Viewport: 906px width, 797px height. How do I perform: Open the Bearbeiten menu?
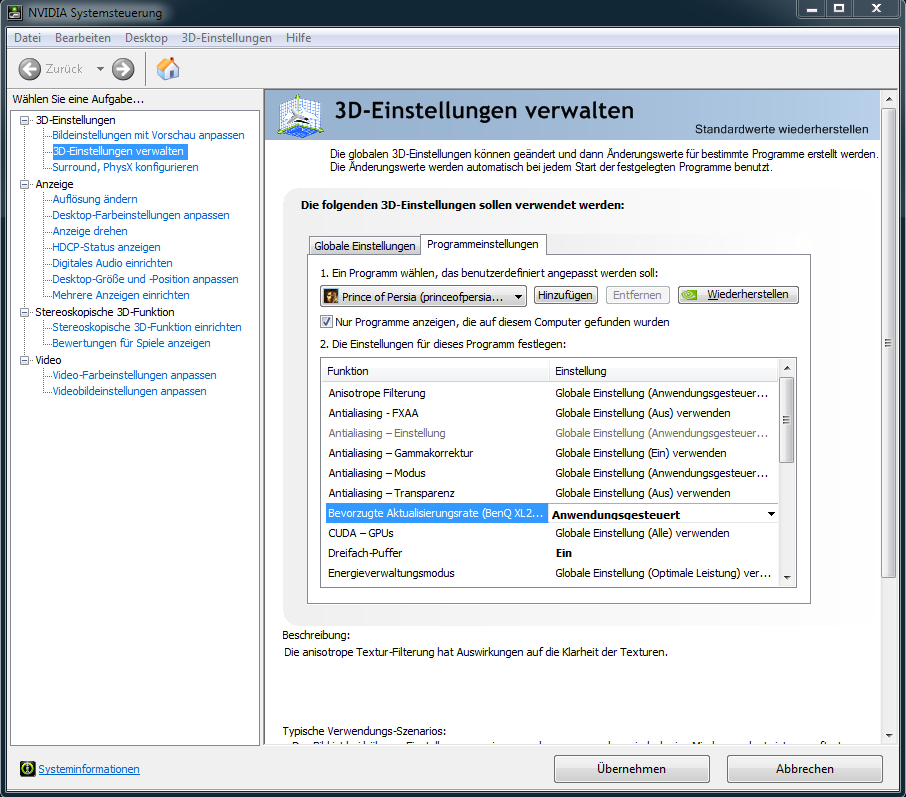pos(83,38)
